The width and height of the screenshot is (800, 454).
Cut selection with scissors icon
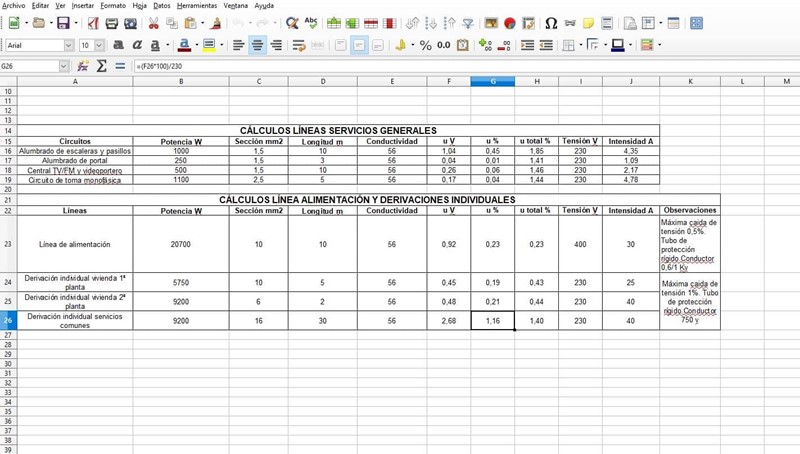(x=154, y=23)
